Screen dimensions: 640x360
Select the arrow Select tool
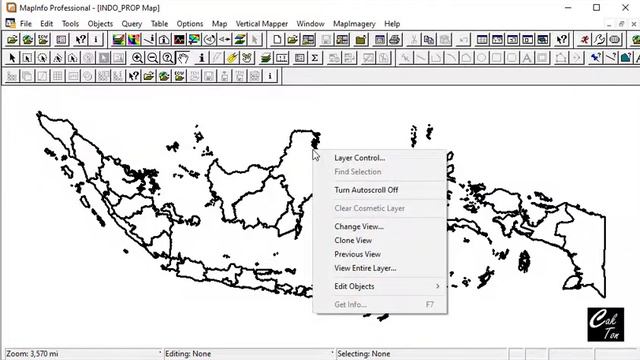pyautogui.click(x=12, y=58)
